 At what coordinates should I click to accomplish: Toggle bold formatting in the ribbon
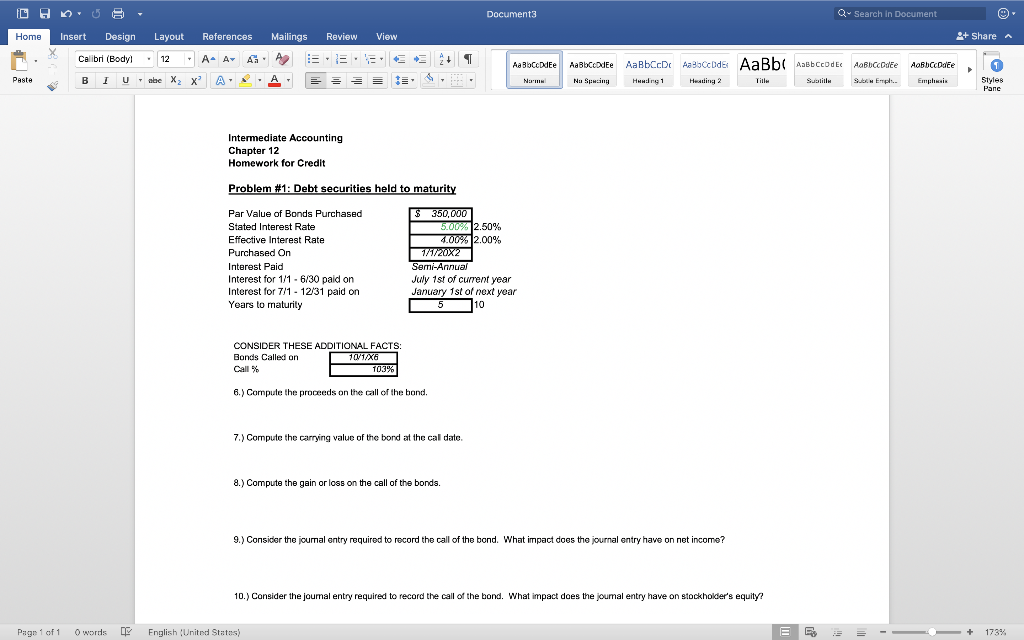pyautogui.click(x=84, y=80)
